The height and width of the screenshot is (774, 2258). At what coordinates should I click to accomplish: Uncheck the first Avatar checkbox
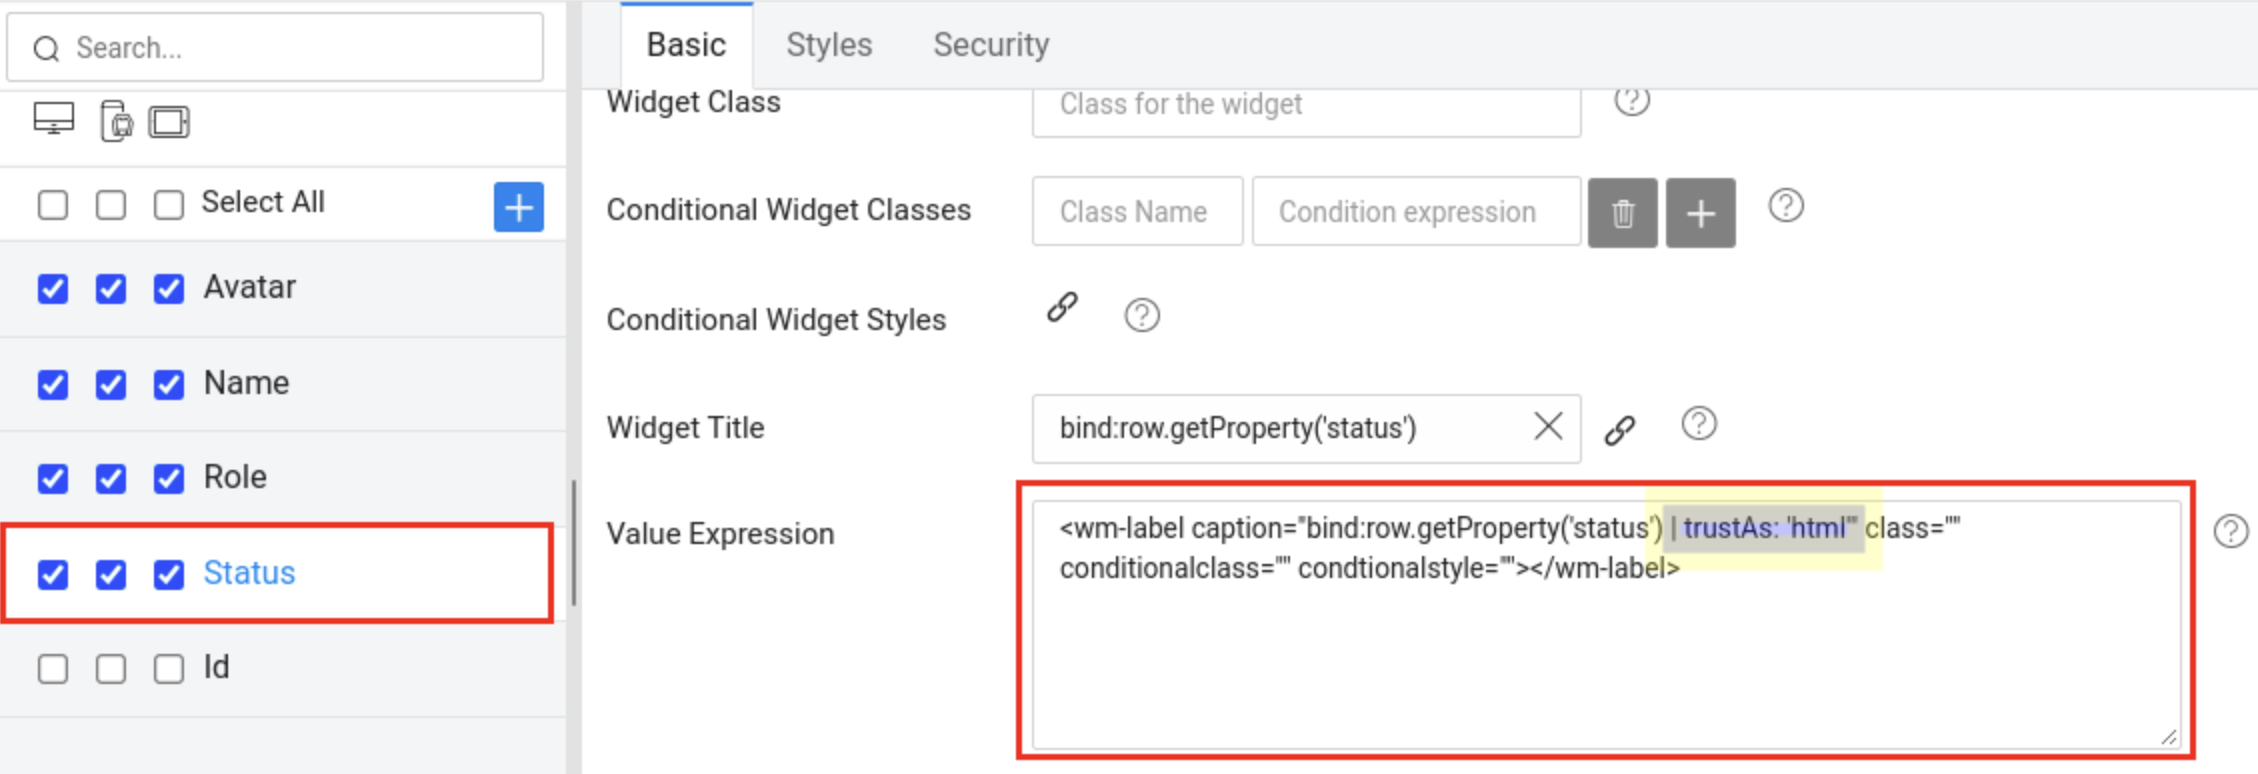coord(52,289)
